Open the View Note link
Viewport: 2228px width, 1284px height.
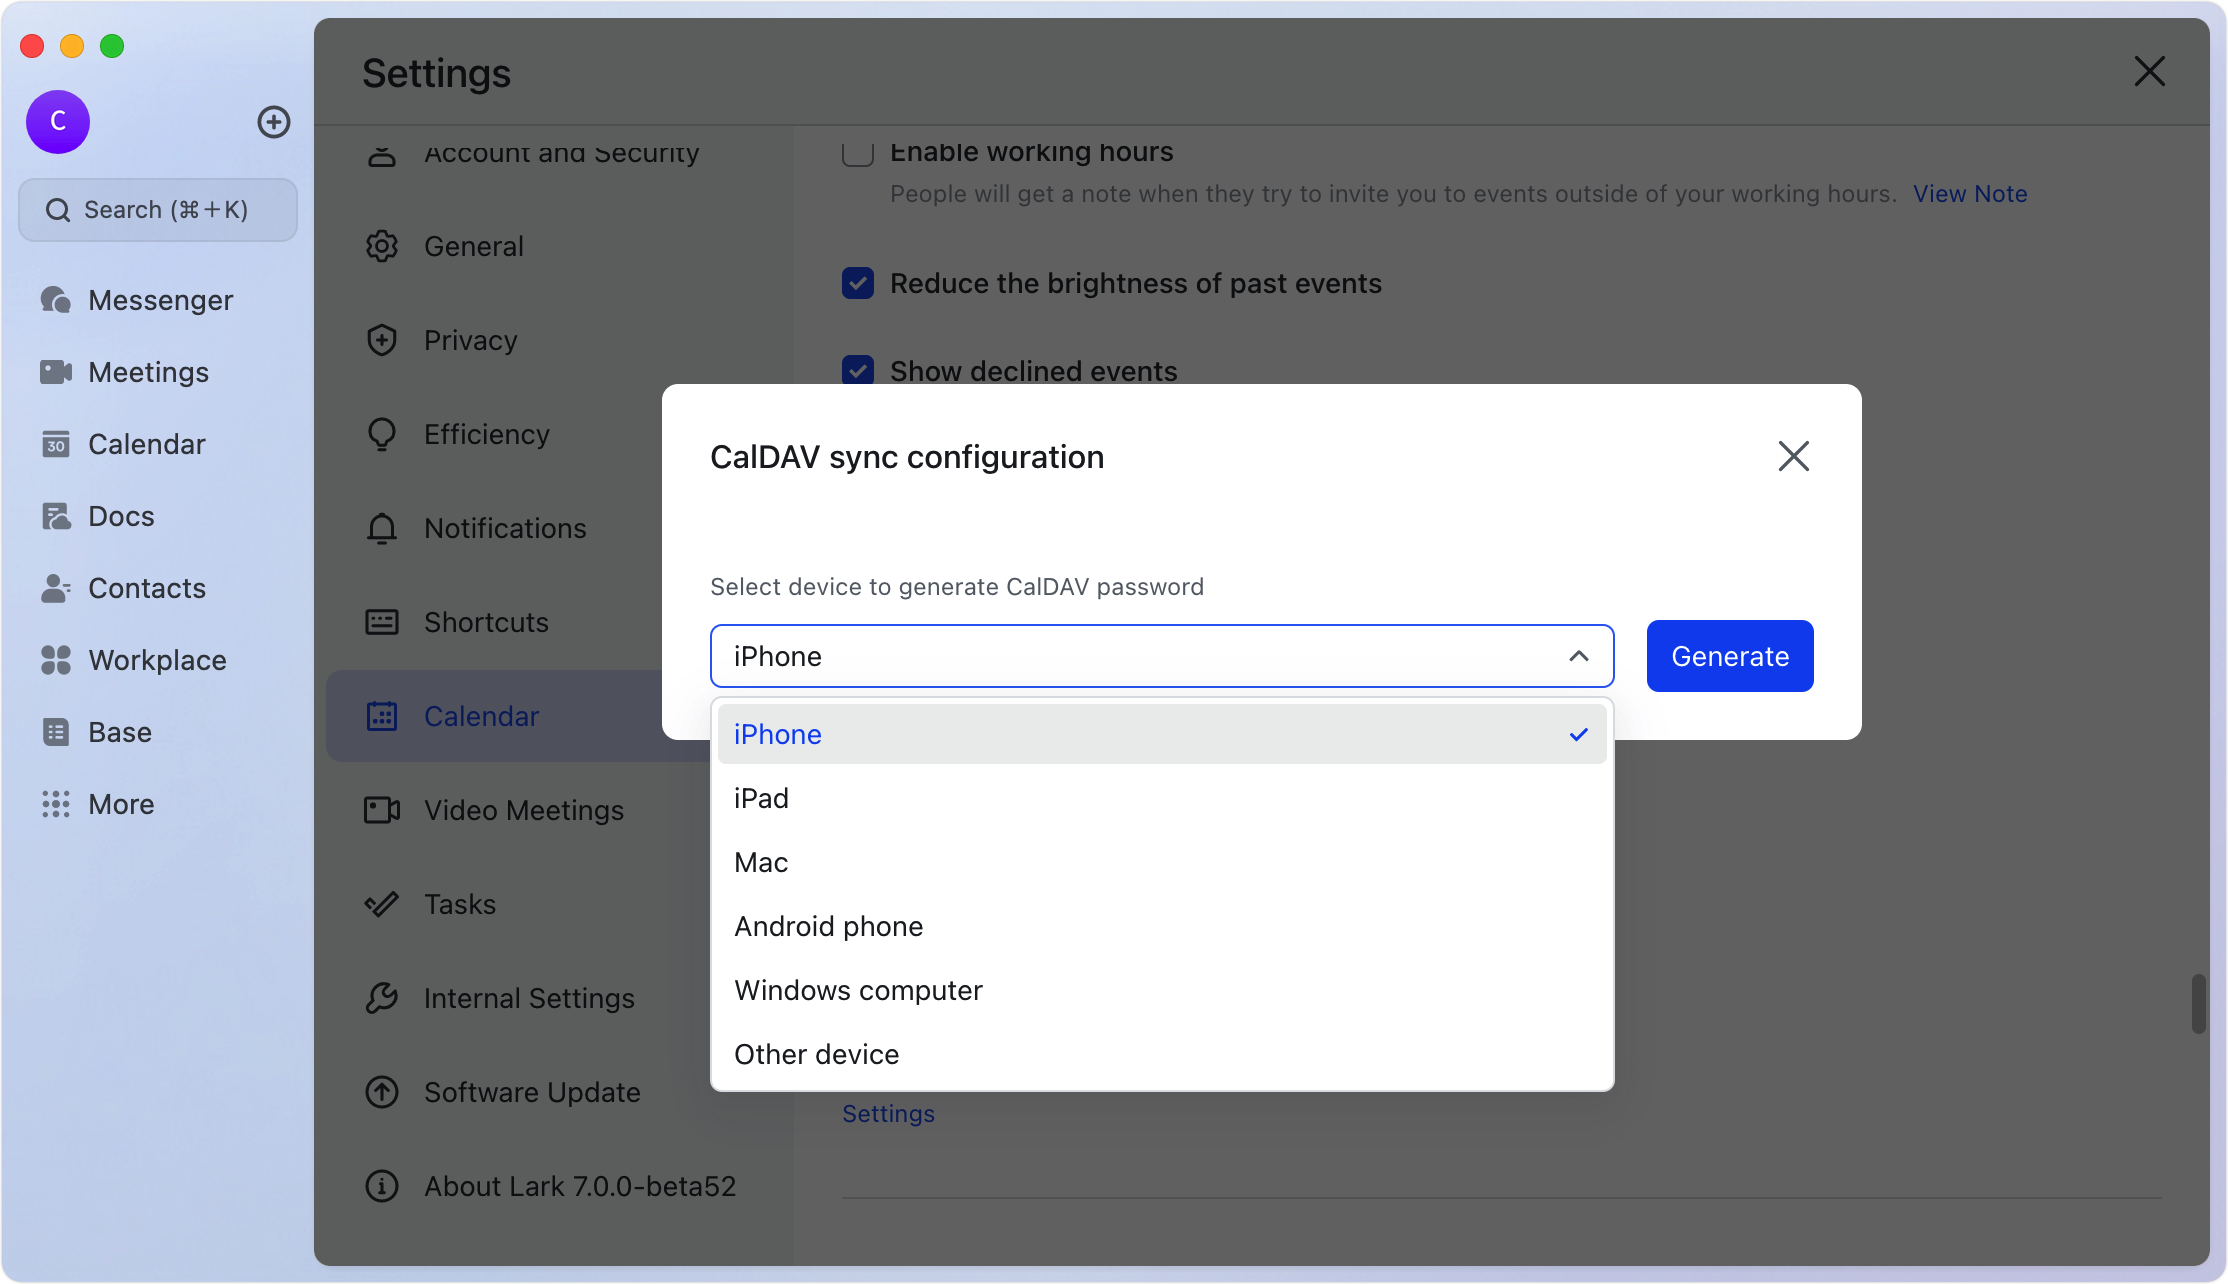[1970, 194]
